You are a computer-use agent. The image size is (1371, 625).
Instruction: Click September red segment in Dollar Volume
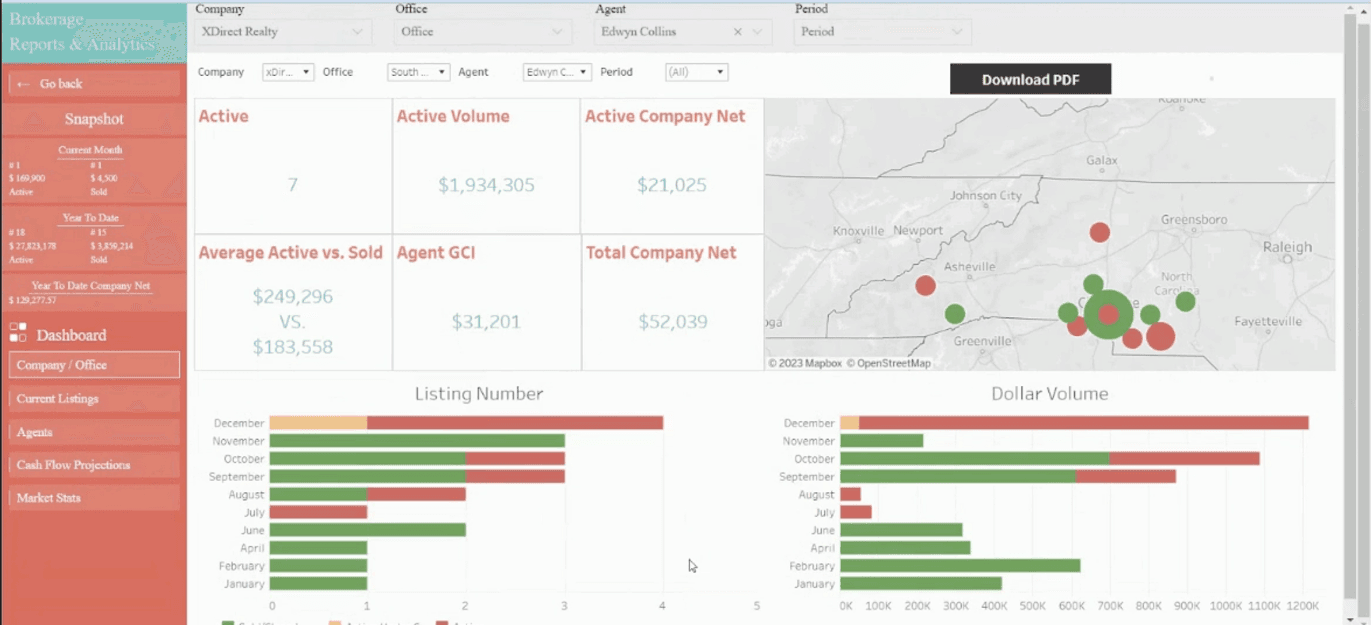1126,477
